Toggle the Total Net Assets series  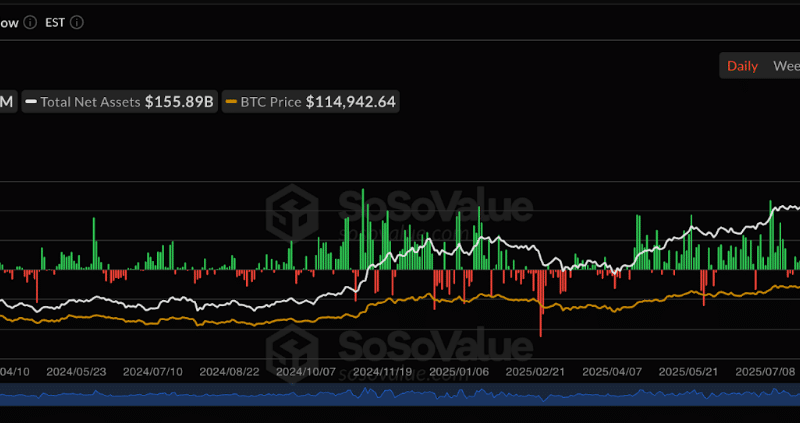point(120,102)
